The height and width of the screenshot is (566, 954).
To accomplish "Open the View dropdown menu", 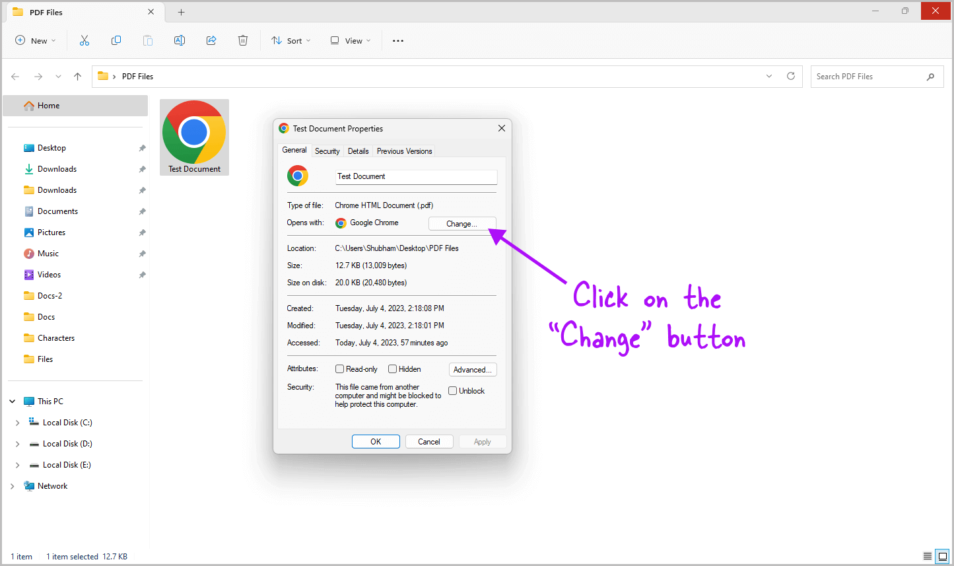I will (350, 41).
